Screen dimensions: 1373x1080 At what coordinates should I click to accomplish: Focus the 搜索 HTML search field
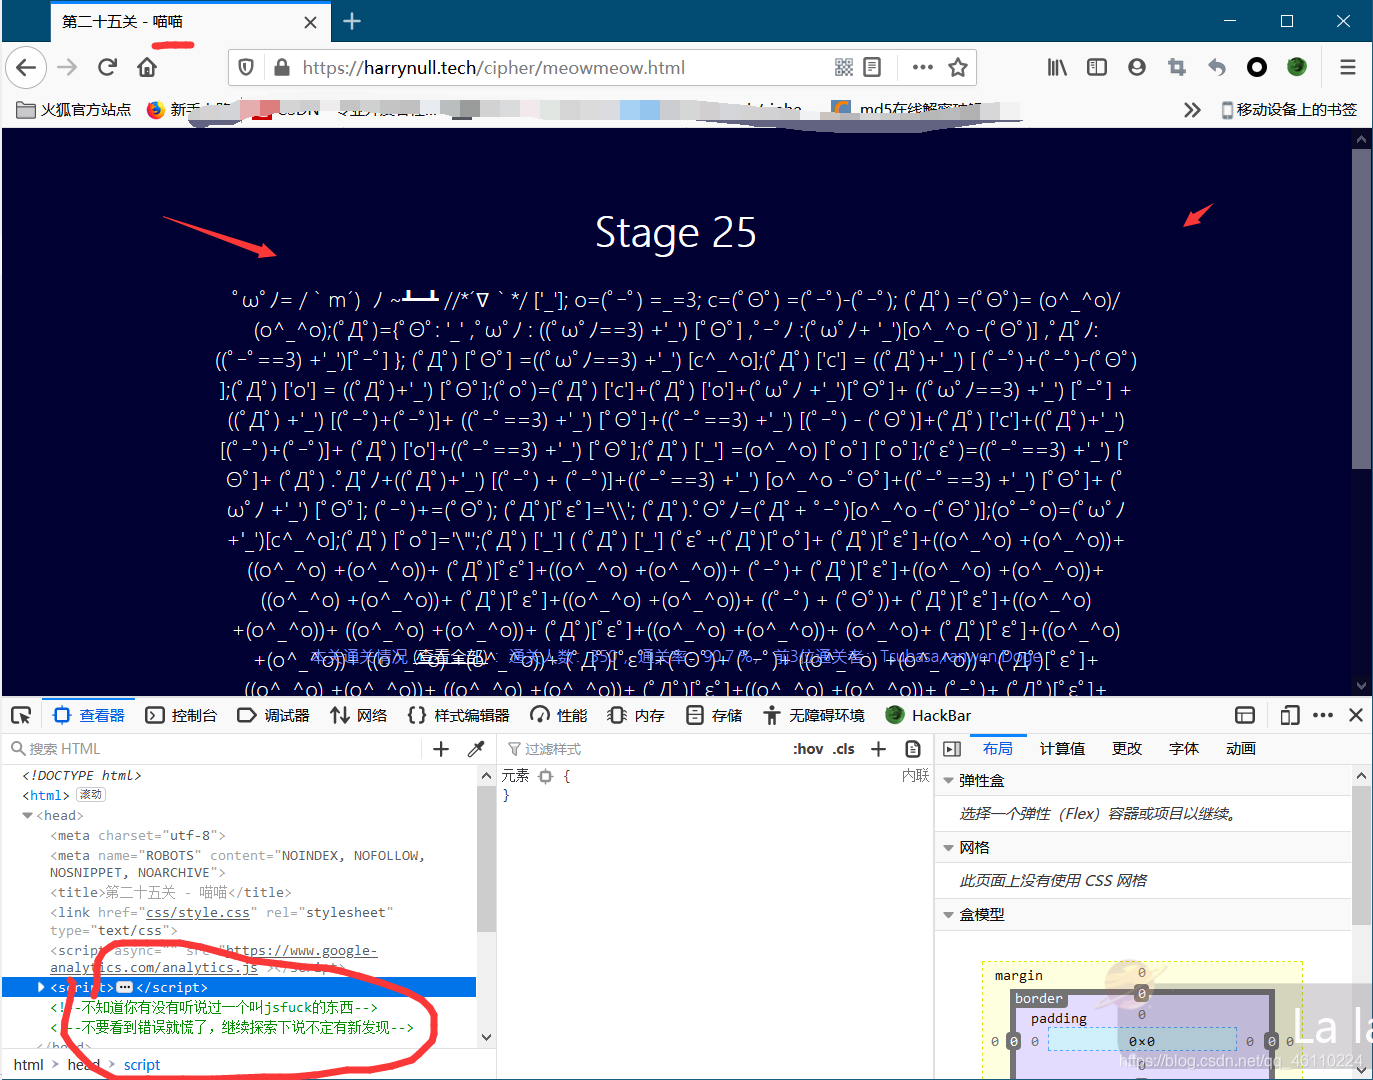click(x=213, y=749)
